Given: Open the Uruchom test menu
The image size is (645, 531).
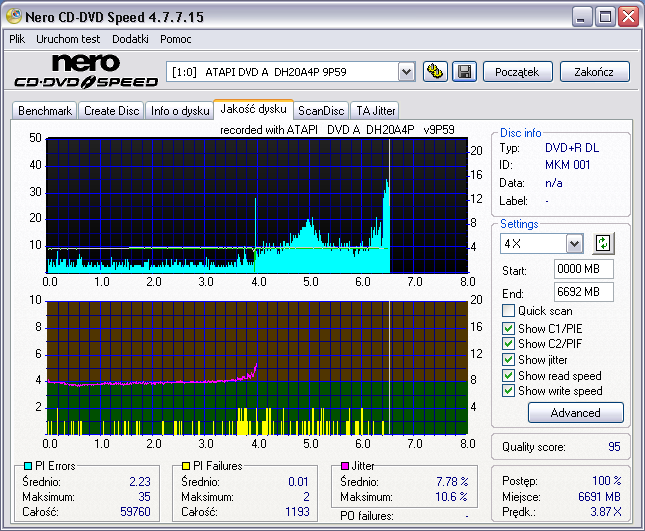Looking at the screenshot, I should click(x=68, y=39).
